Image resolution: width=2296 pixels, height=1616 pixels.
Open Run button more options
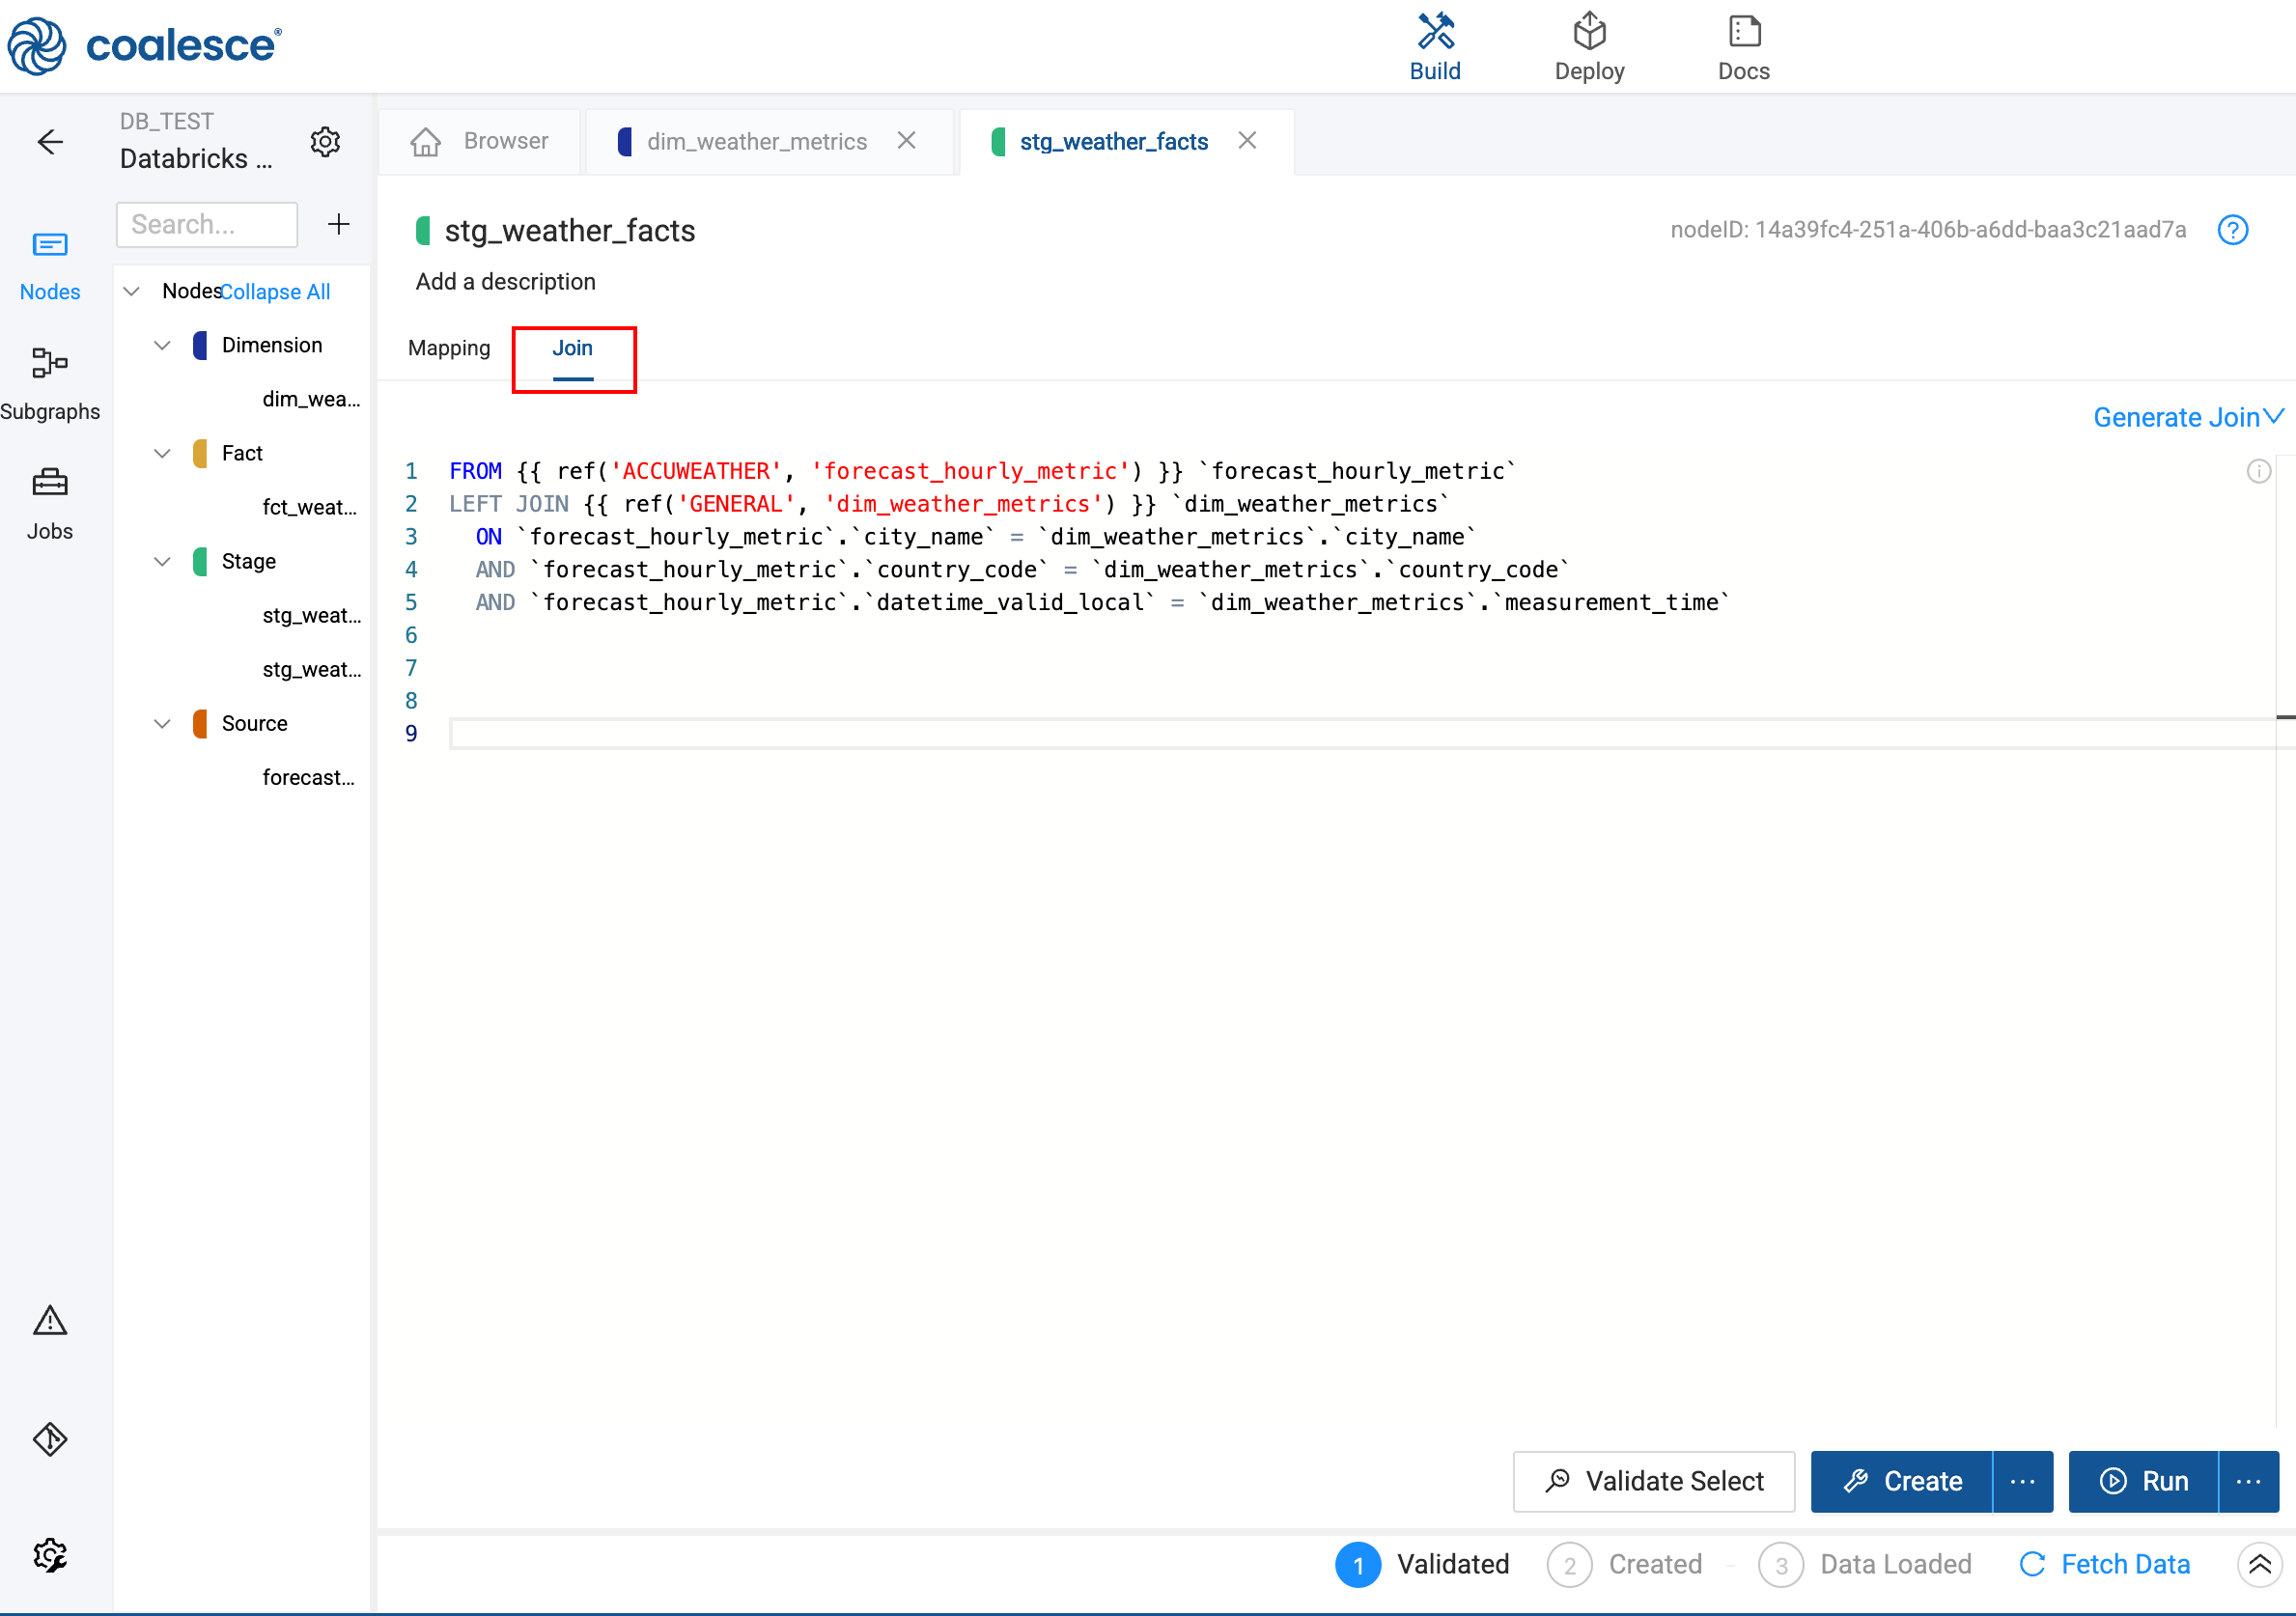(x=2248, y=1481)
